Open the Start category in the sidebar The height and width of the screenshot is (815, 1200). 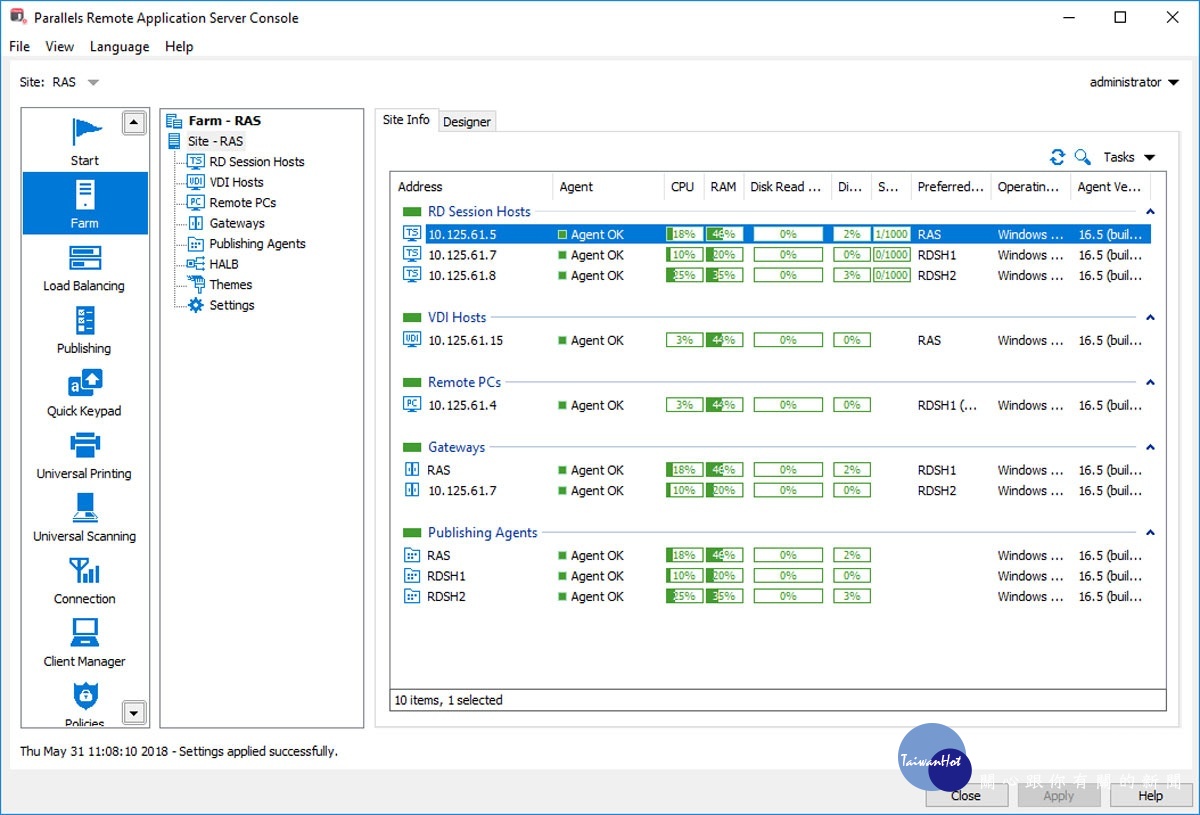(85, 141)
